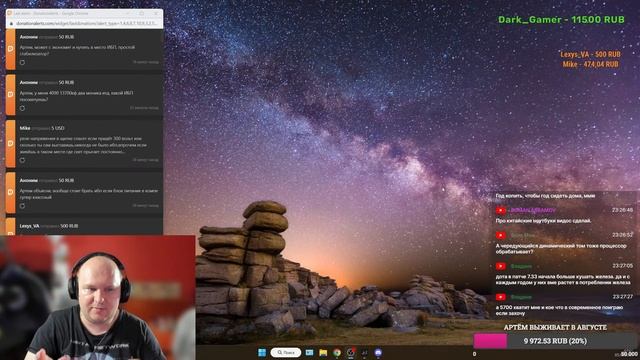Replay the Аноним donation about a simple stabilizer

click(22, 62)
